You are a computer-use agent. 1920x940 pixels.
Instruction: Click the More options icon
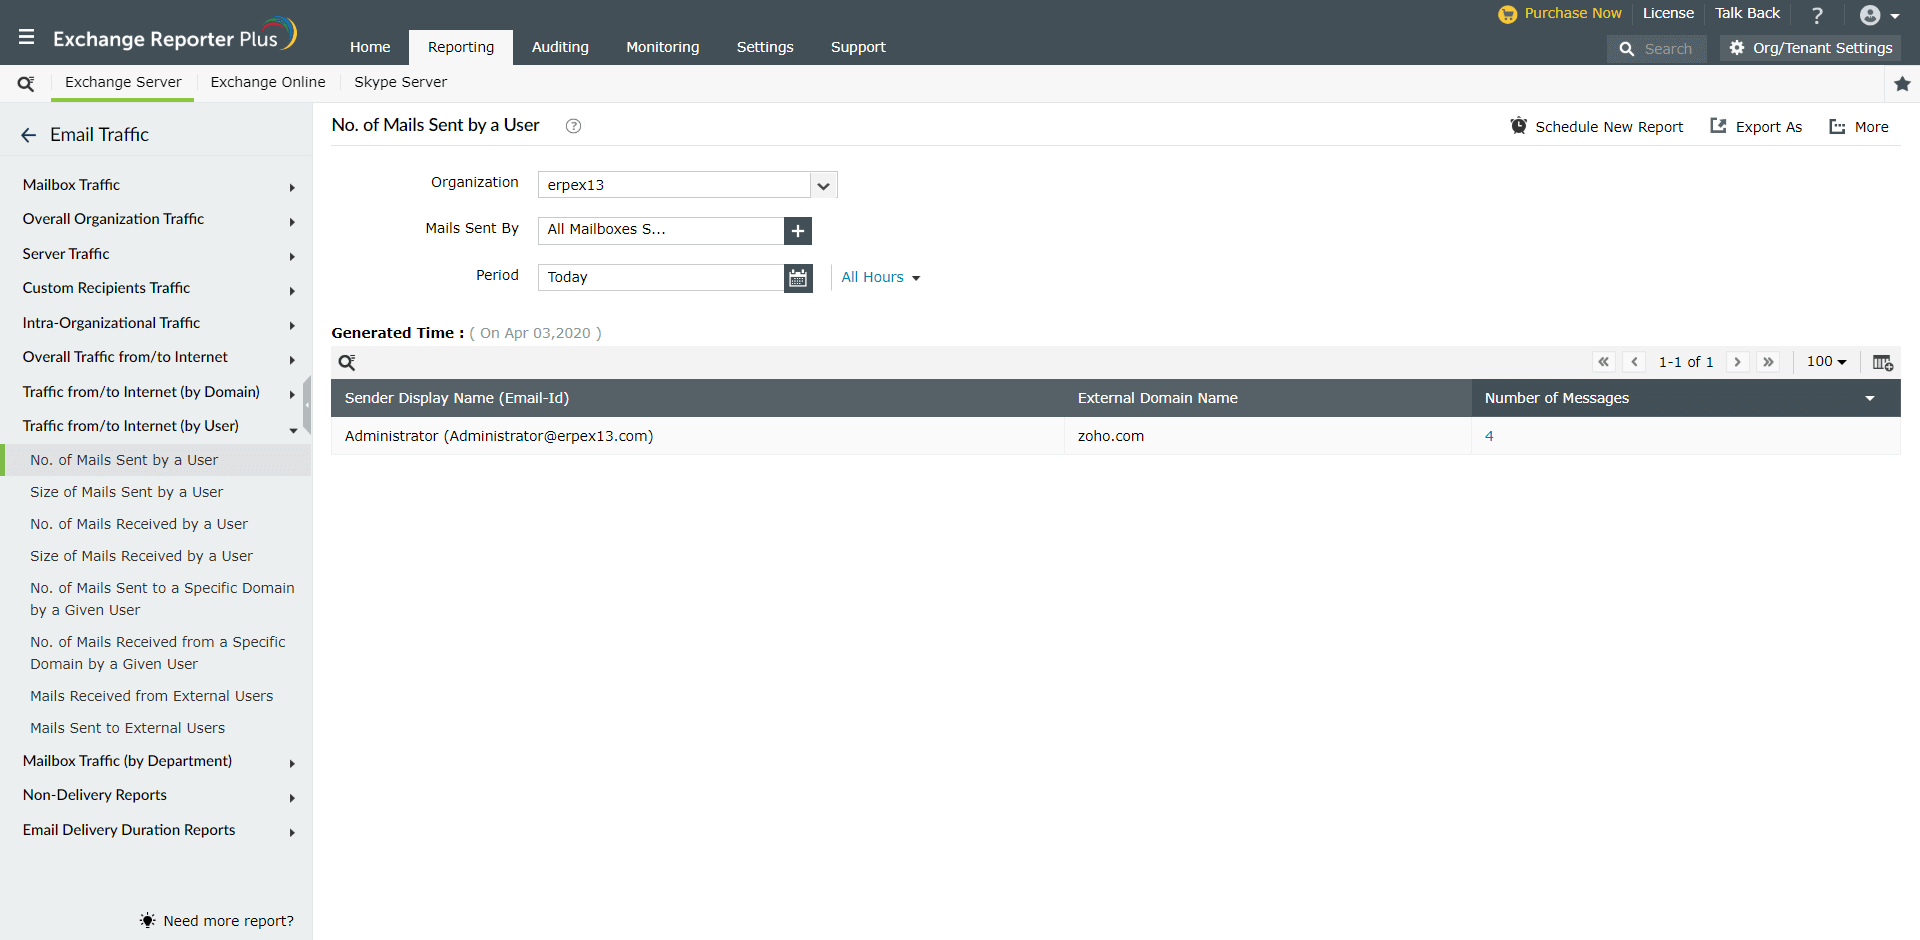click(1837, 127)
